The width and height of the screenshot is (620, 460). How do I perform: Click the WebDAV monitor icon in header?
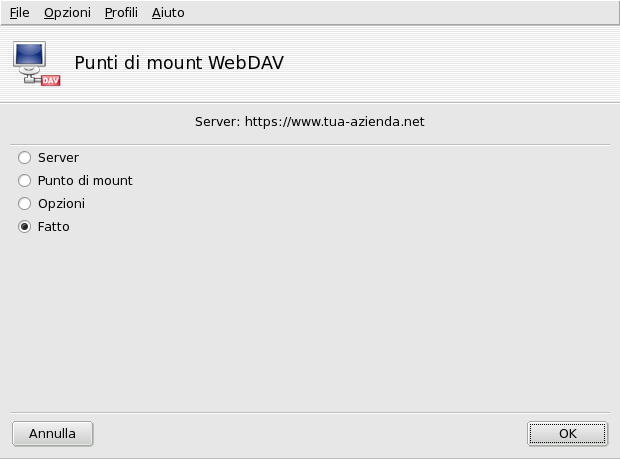(32, 59)
